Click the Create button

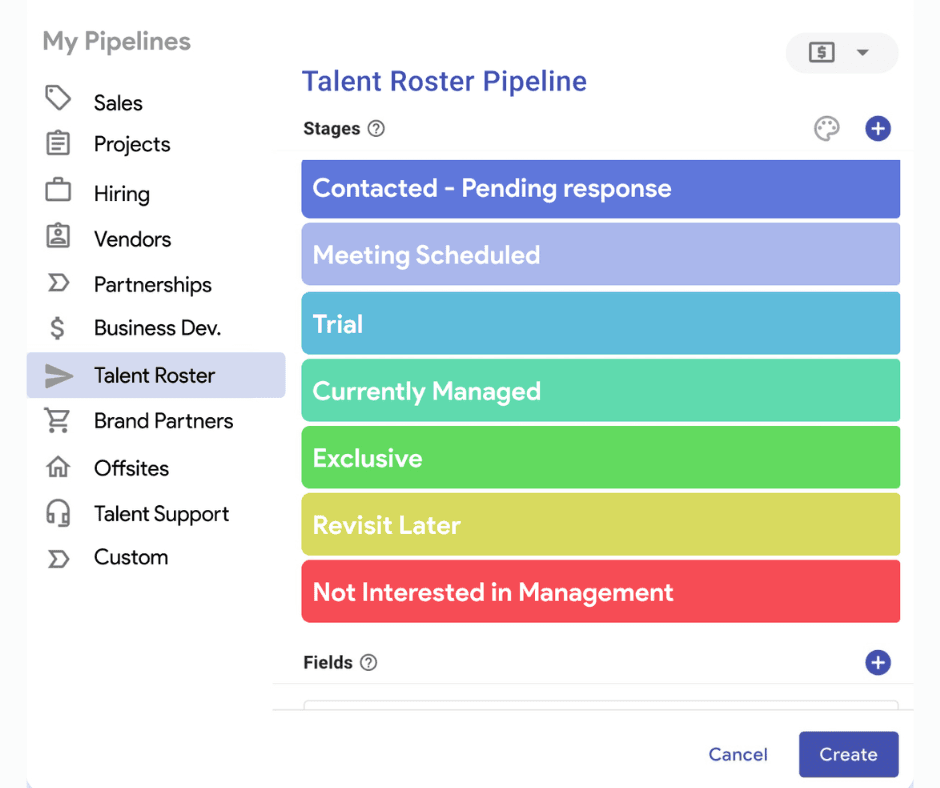click(x=848, y=754)
